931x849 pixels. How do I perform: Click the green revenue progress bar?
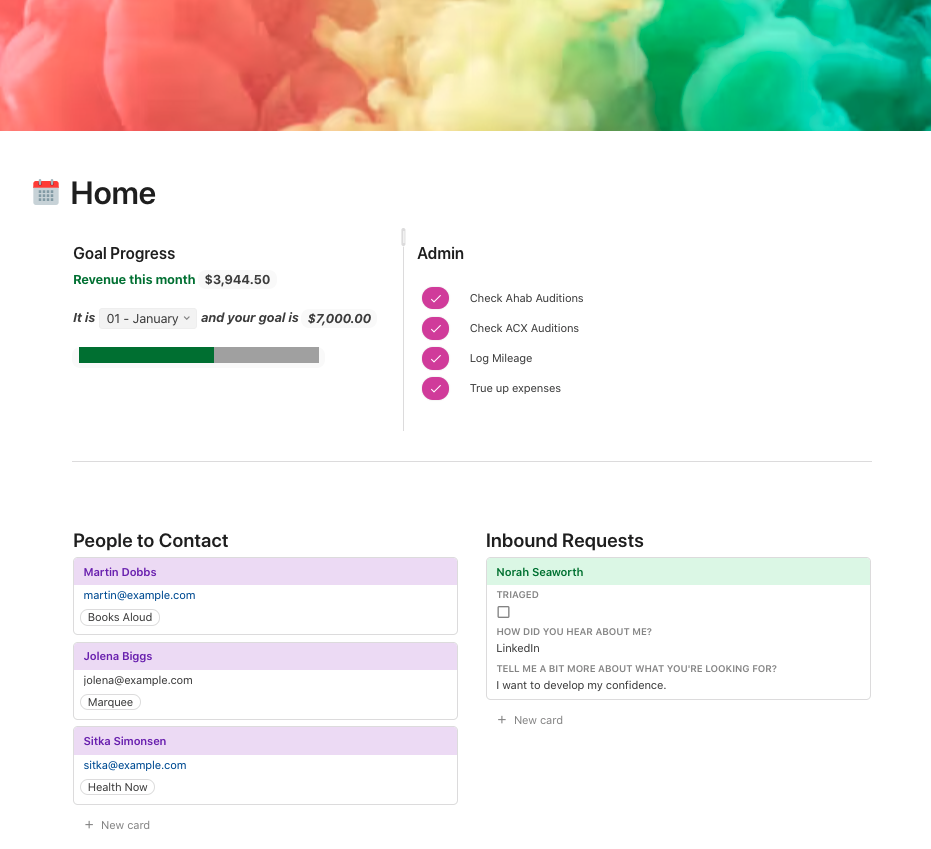click(x=146, y=355)
